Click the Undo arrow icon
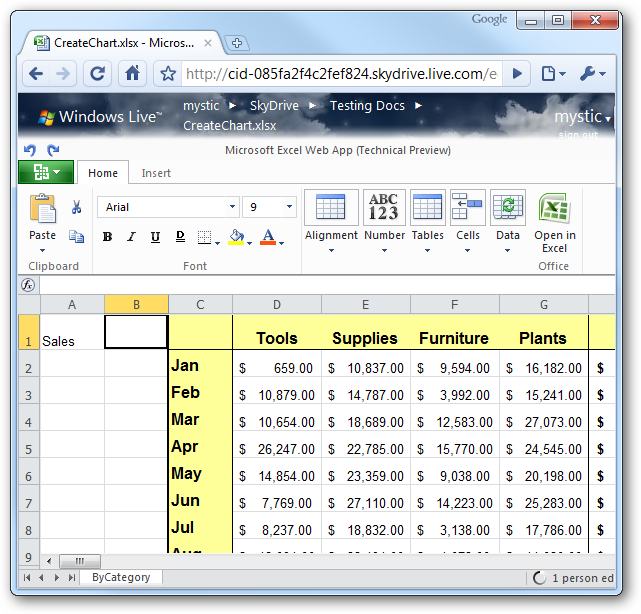The width and height of the screenshot is (641, 614). [x=29, y=150]
